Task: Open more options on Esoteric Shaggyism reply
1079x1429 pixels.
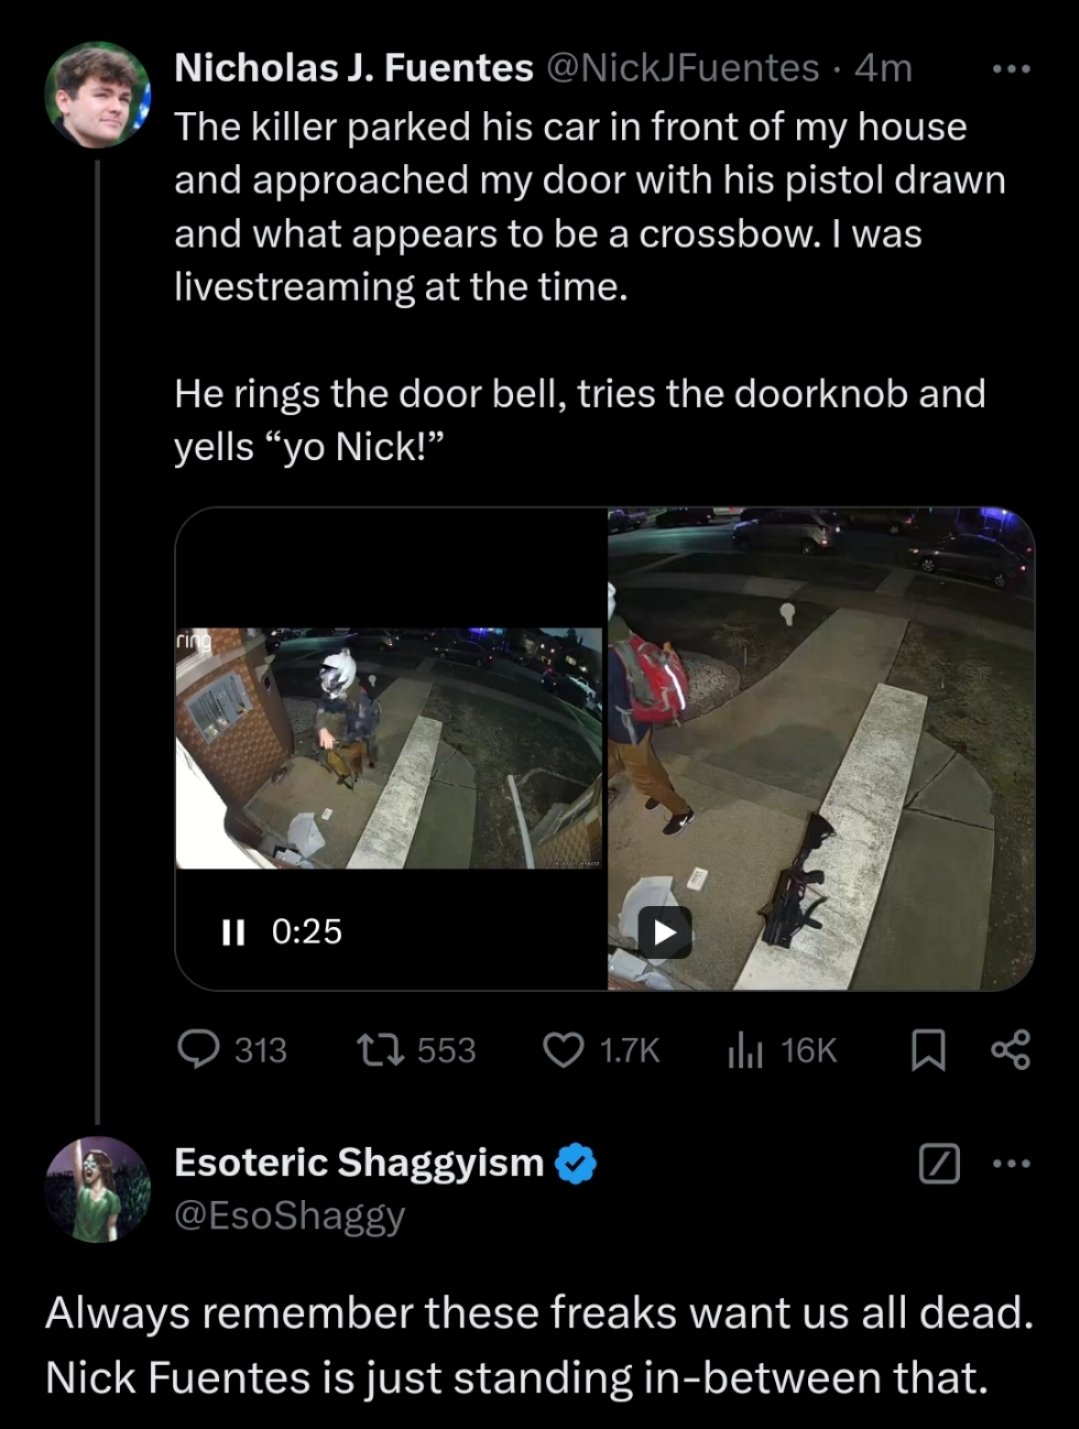Action: pos(1010,1164)
